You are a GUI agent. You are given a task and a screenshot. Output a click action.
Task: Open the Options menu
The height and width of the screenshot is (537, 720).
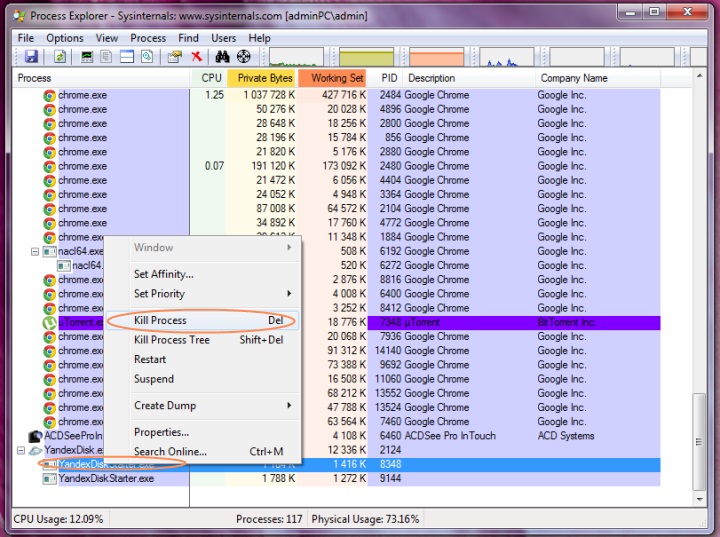(65, 38)
